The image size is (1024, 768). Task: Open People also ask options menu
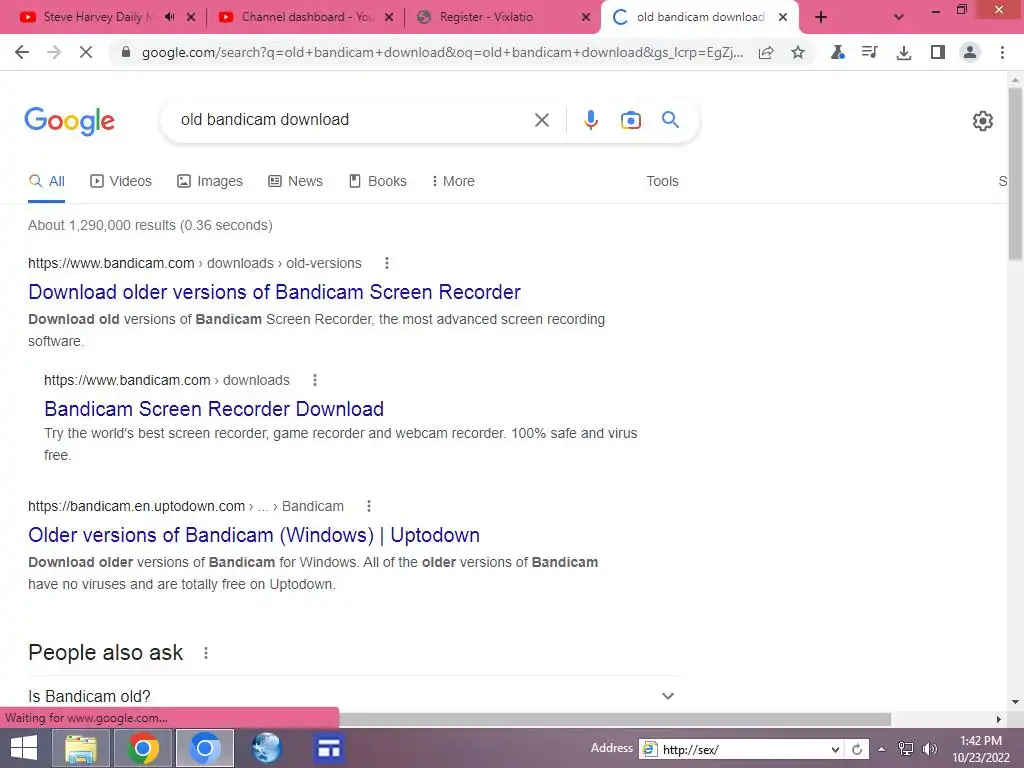click(x=206, y=653)
